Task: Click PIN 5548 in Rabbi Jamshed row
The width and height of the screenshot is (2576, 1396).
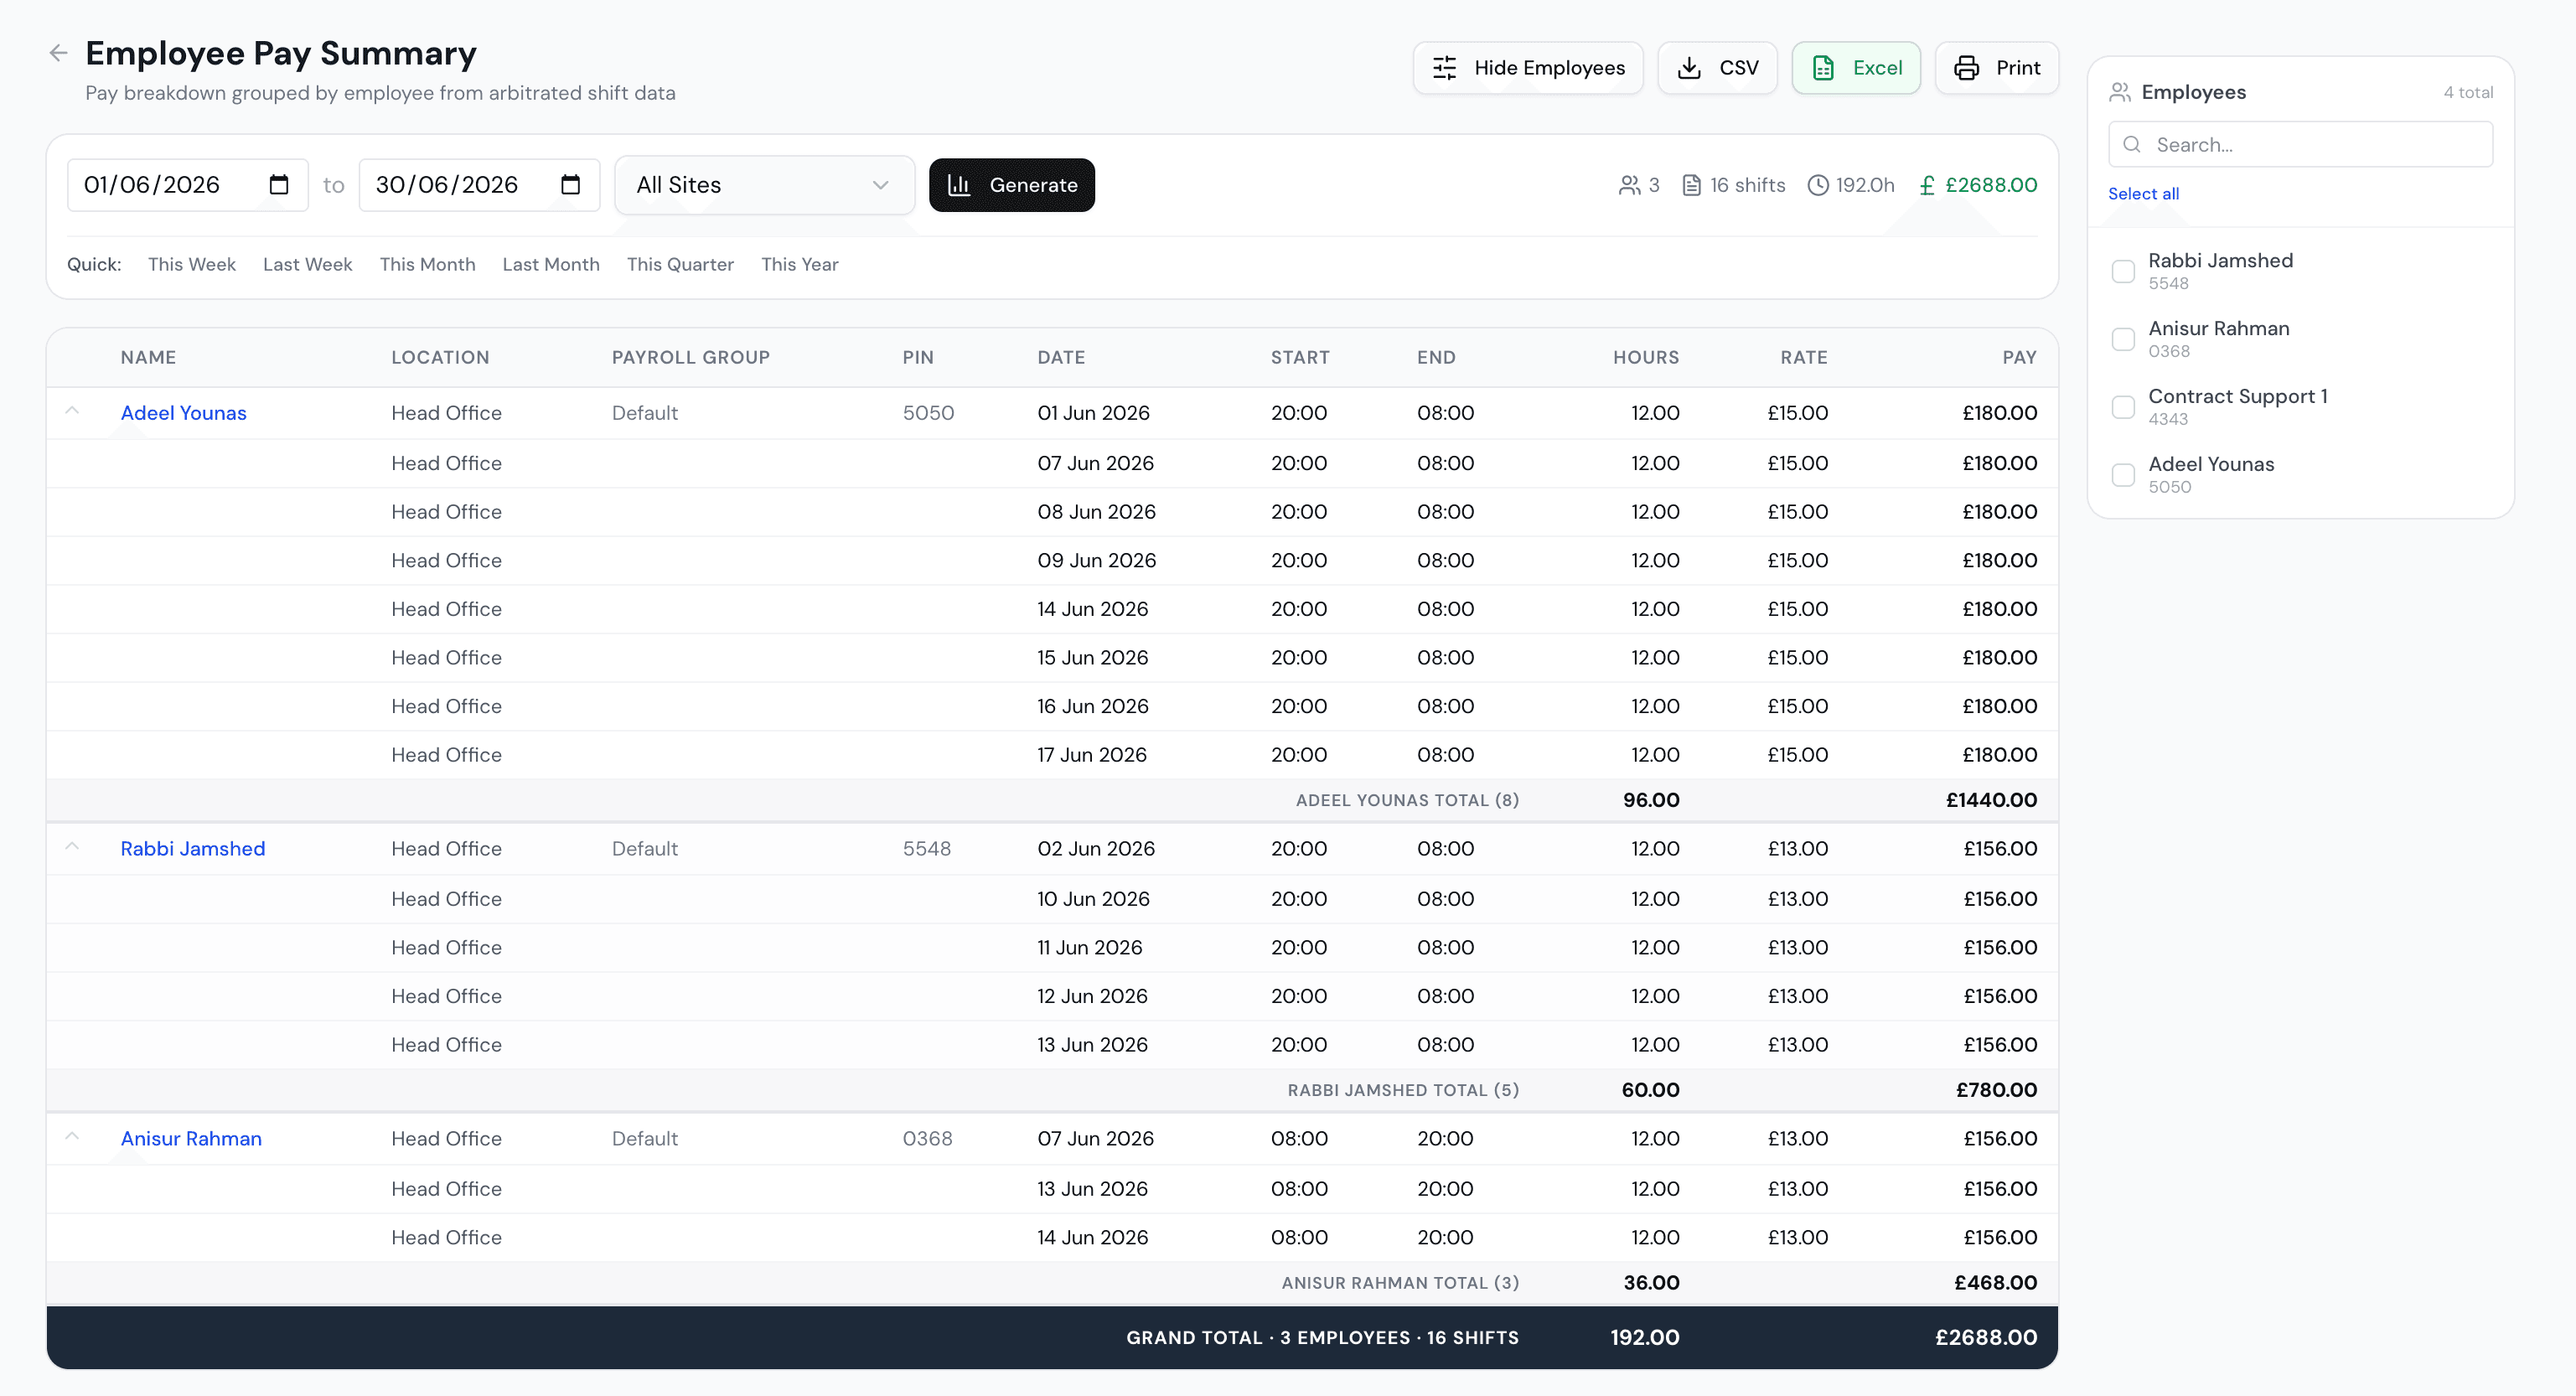Action: click(x=927, y=849)
